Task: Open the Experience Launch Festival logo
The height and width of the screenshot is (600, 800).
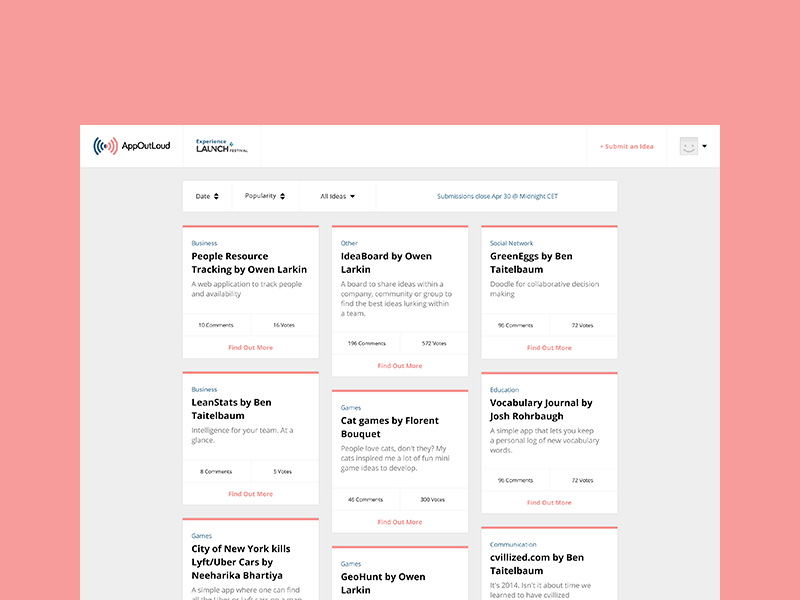Action: pos(222,146)
